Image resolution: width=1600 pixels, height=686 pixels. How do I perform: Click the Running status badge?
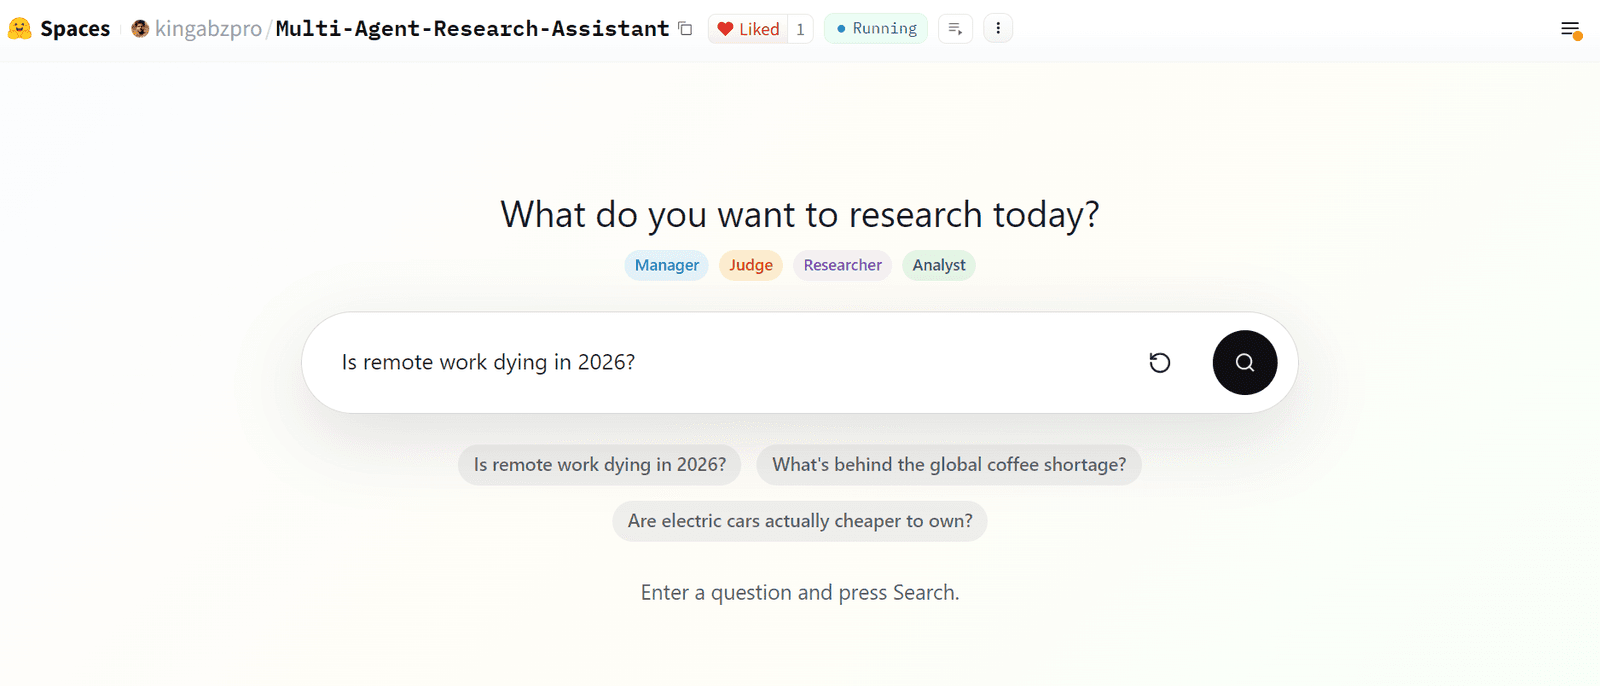(876, 29)
